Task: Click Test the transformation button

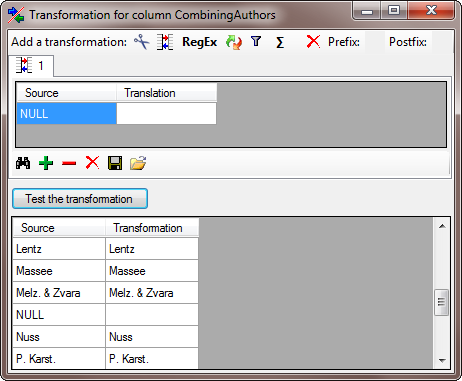Action: tap(80, 199)
